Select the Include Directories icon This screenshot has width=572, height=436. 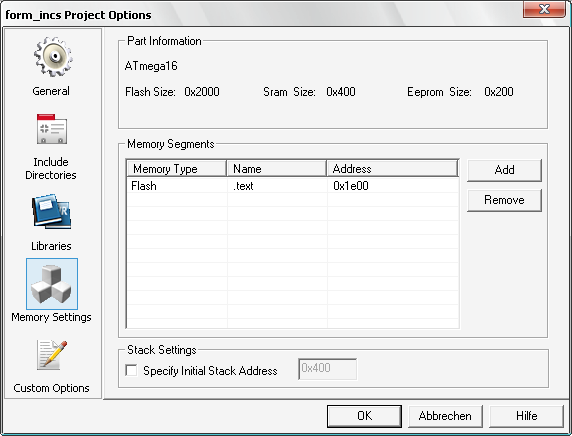click(51, 129)
